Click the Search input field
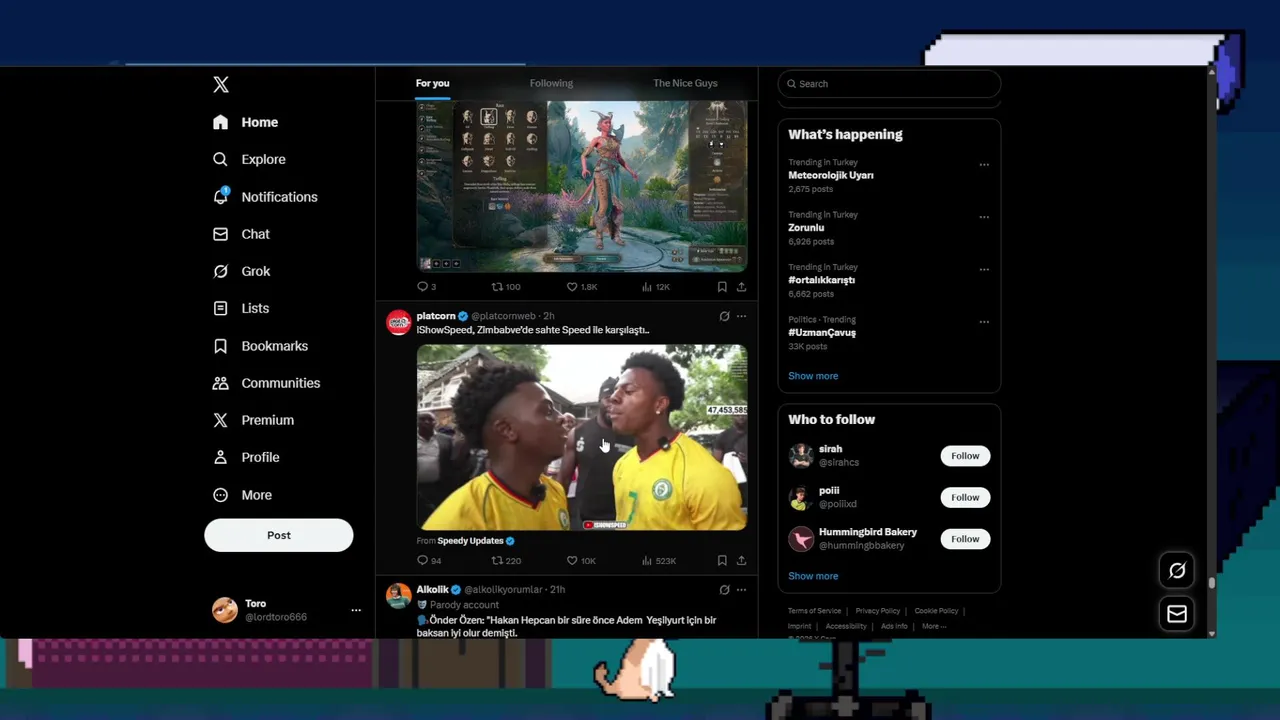Image resolution: width=1280 pixels, height=720 pixels. pyautogui.click(x=889, y=84)
